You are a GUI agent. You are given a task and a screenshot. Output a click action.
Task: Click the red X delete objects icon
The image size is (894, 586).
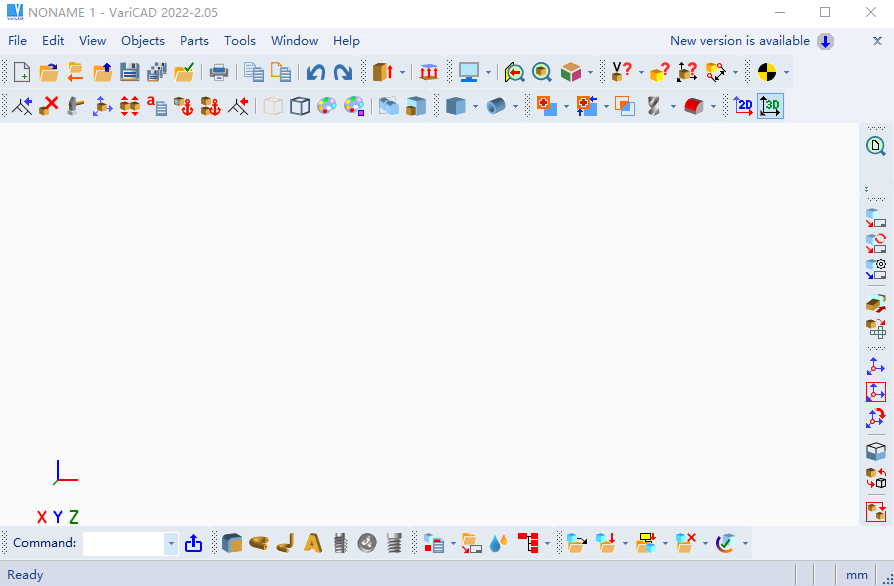[x=49, y=106]
